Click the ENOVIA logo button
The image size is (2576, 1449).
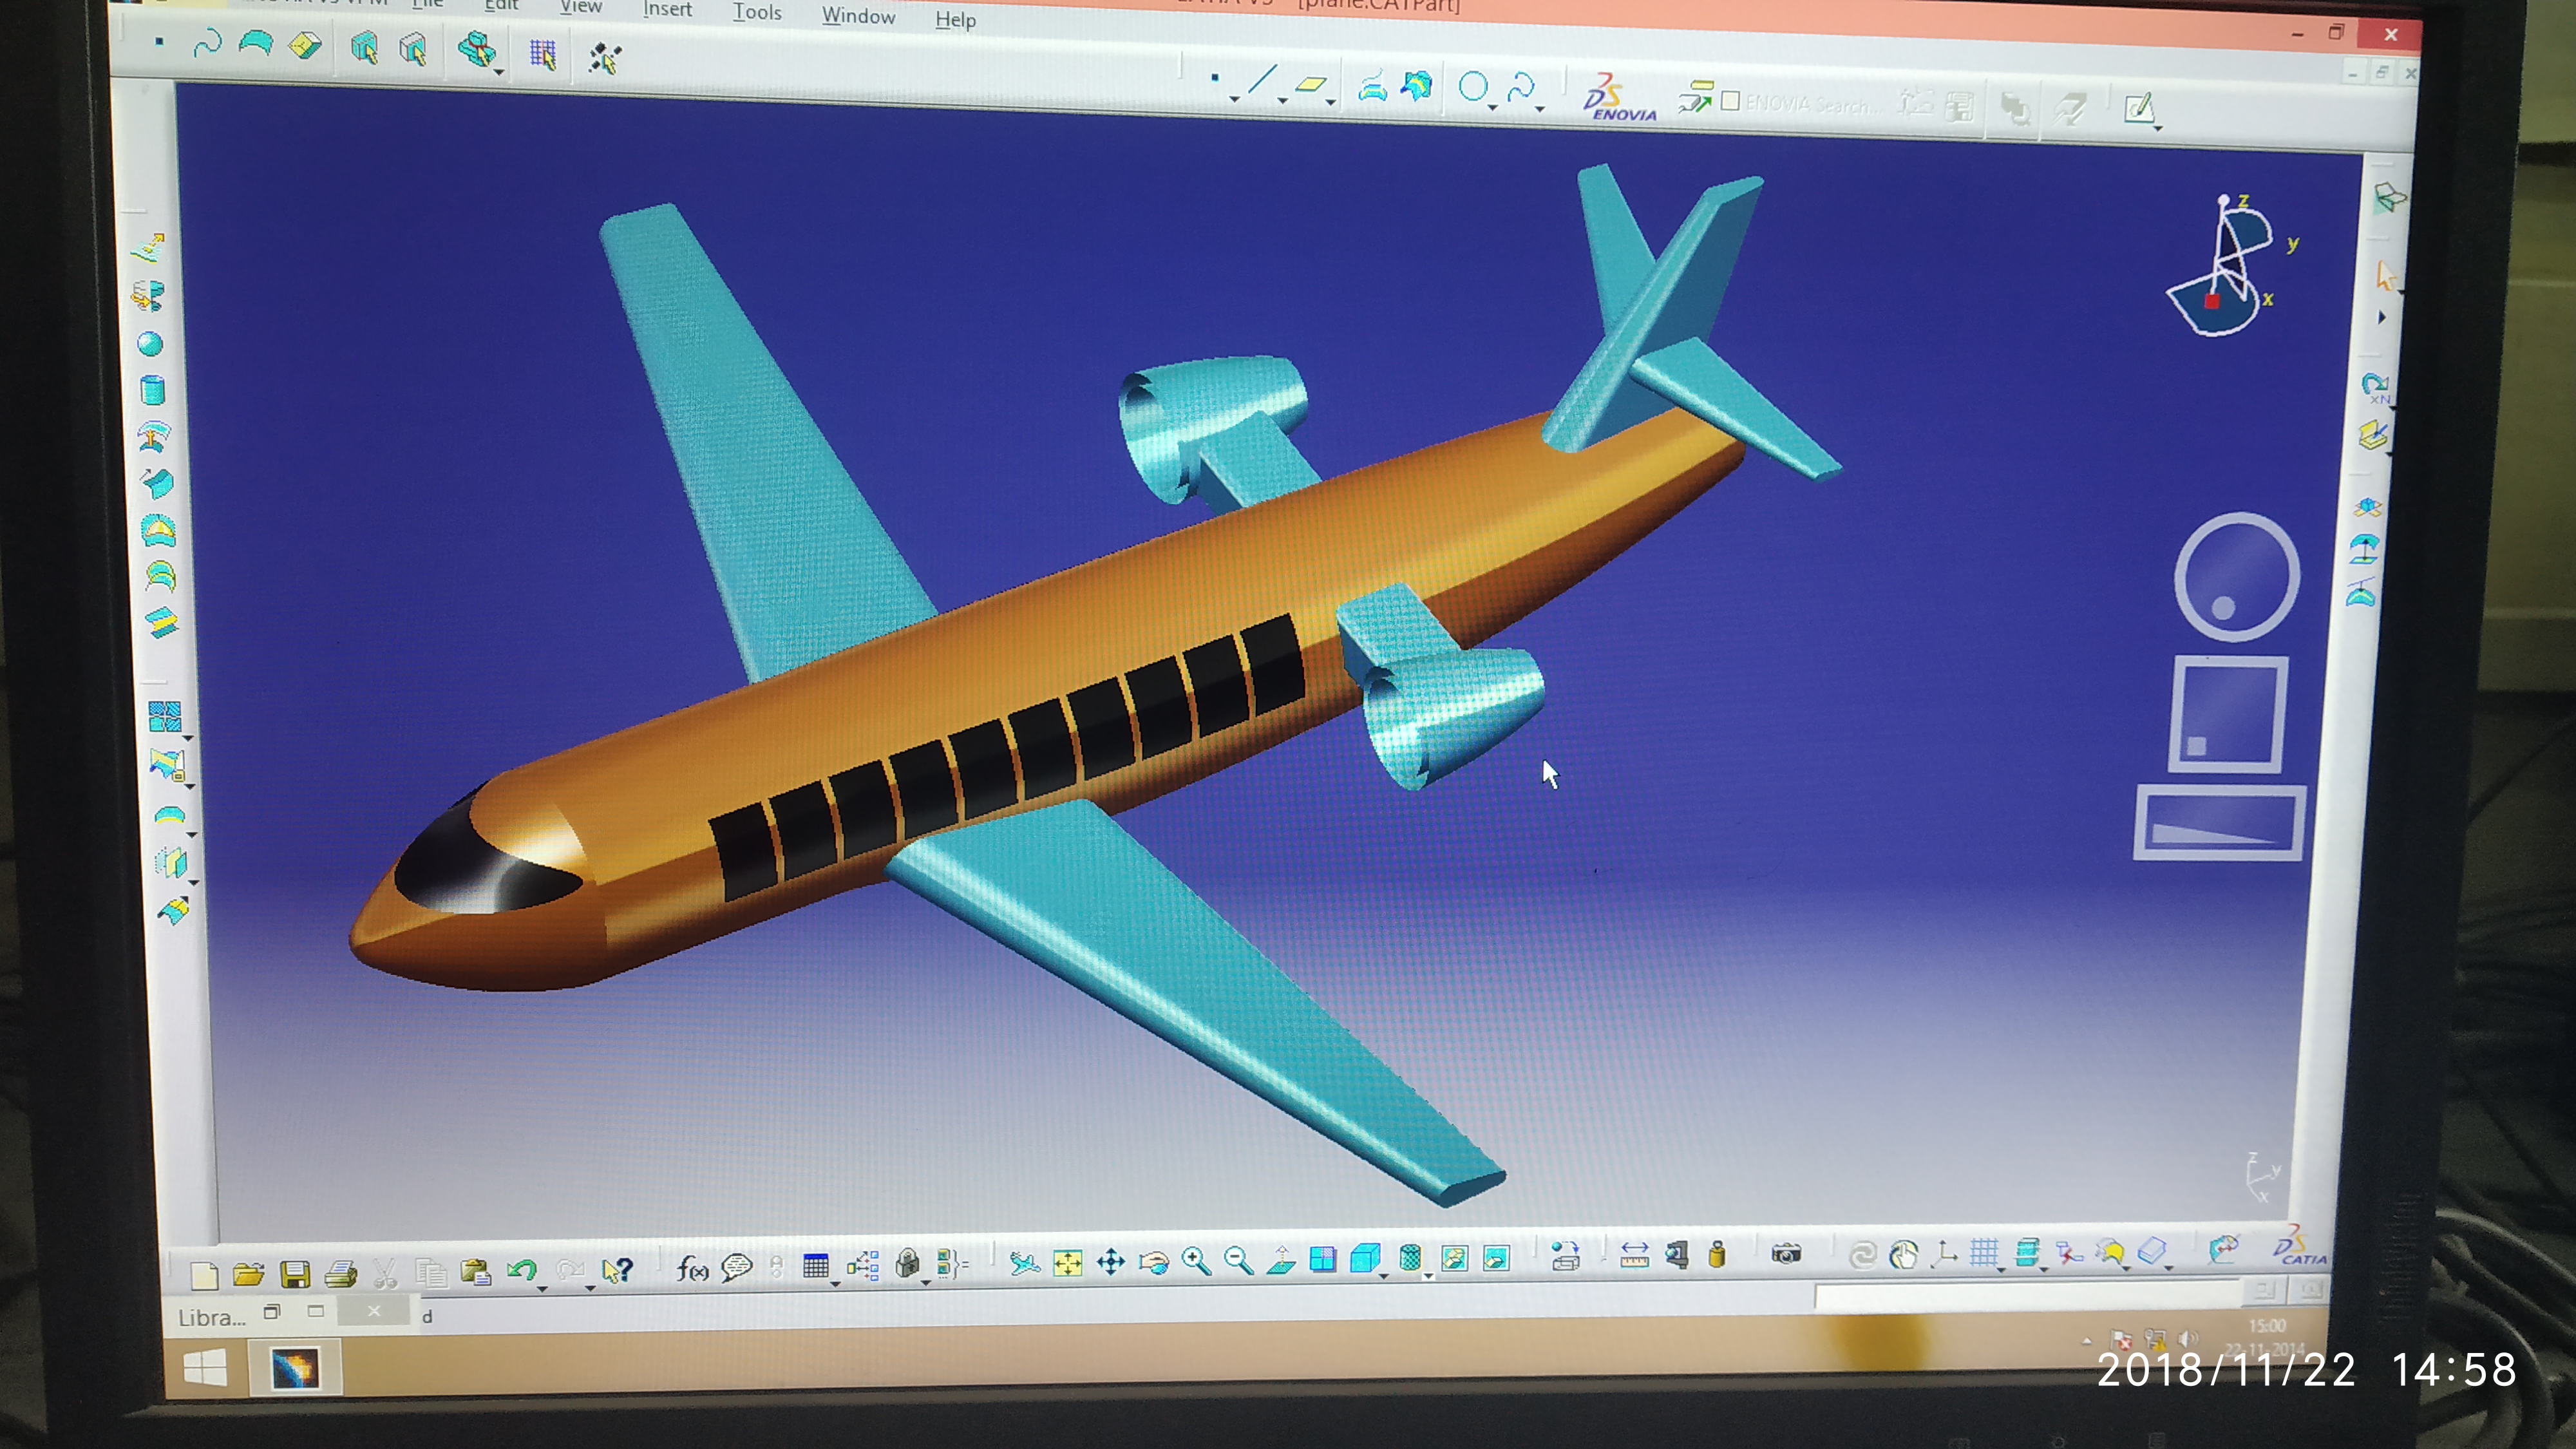click(x=1619, y=99)
